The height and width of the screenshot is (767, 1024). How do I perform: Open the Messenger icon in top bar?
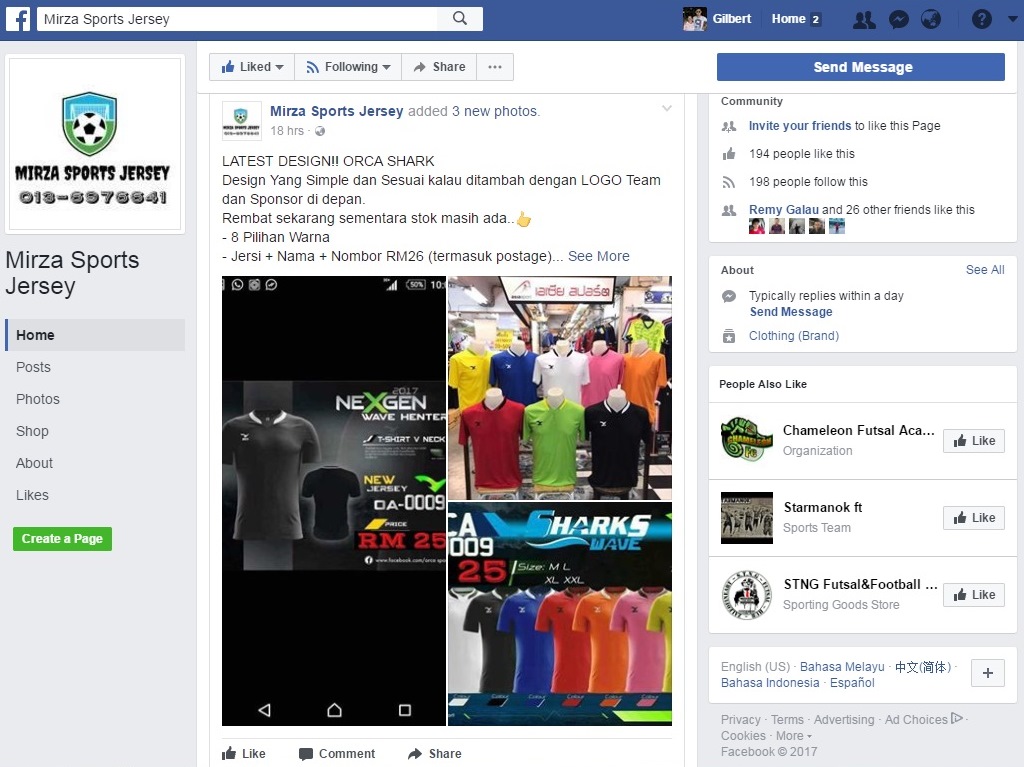(x=899, y=20)
